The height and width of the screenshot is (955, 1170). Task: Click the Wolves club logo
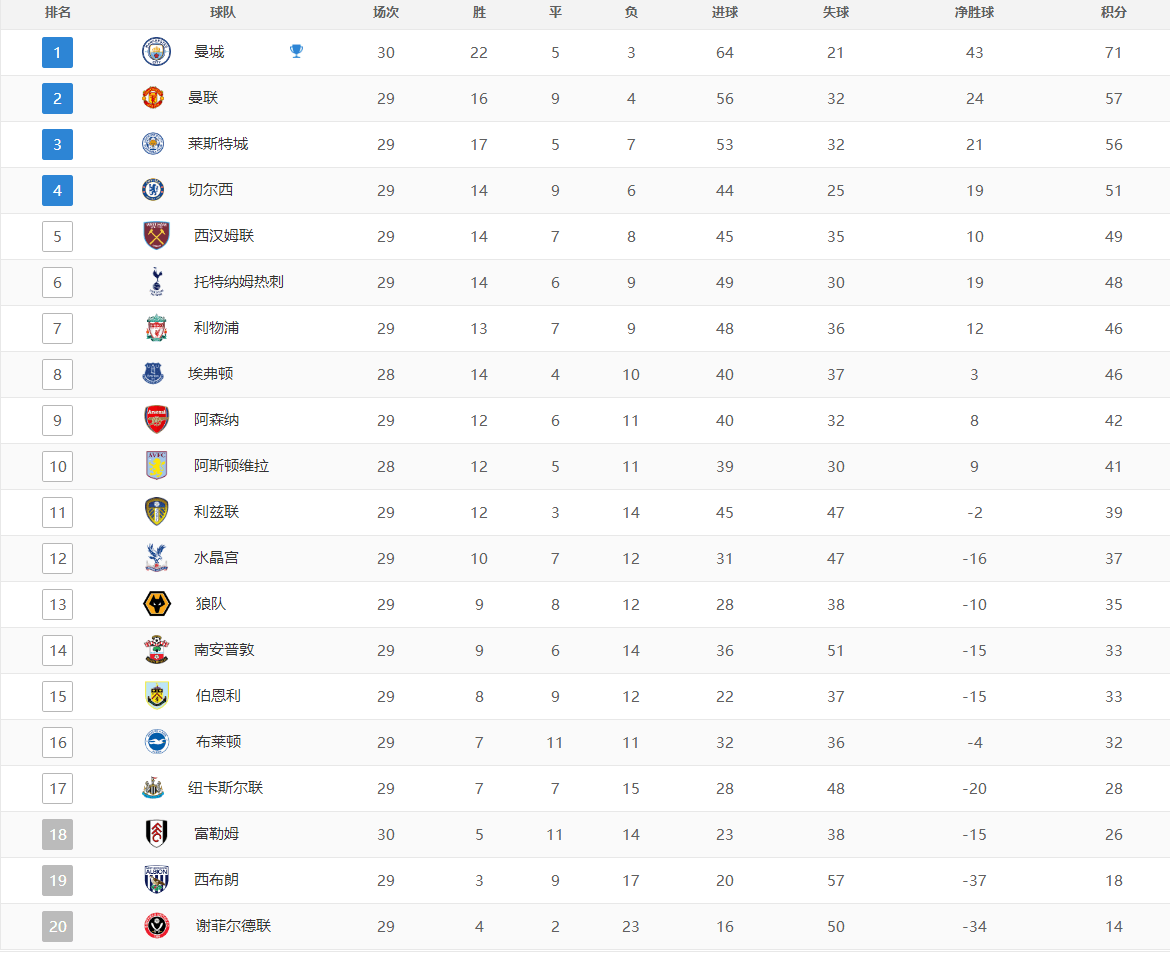point(156,604)
